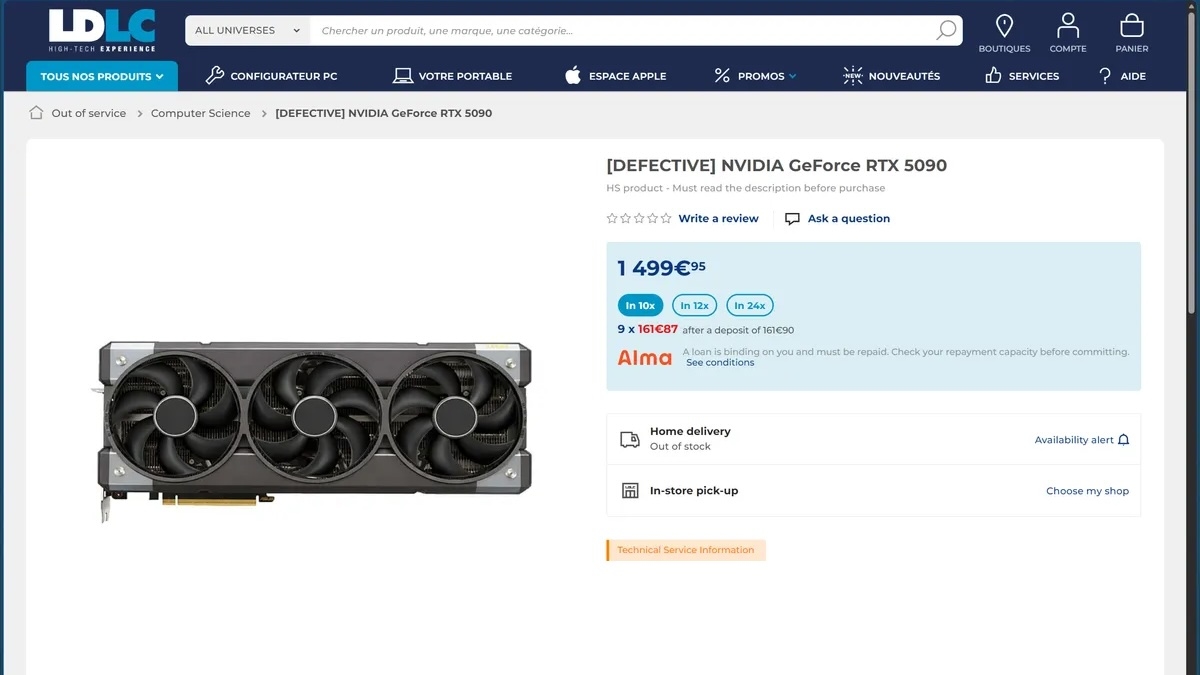The image size is (1200, 675).
Task: Click the Apple logo icon
Action: point(573,75)
